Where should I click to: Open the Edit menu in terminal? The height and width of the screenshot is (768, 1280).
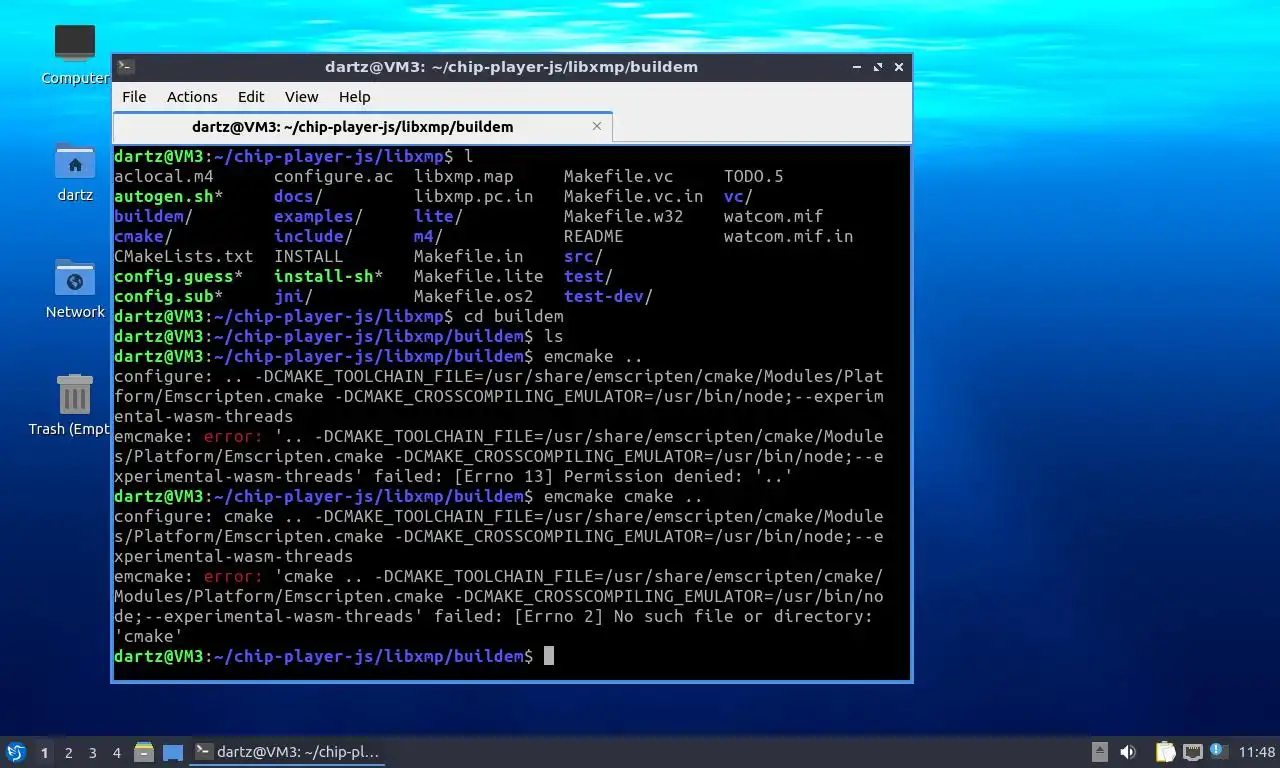(x=251, y=97)
